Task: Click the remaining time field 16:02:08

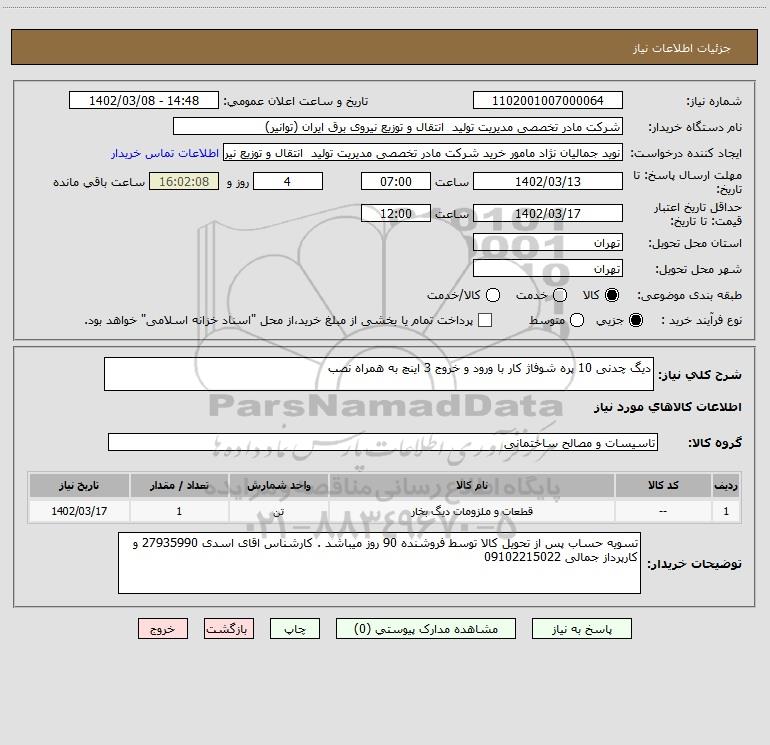Action: tap(184, 181)
